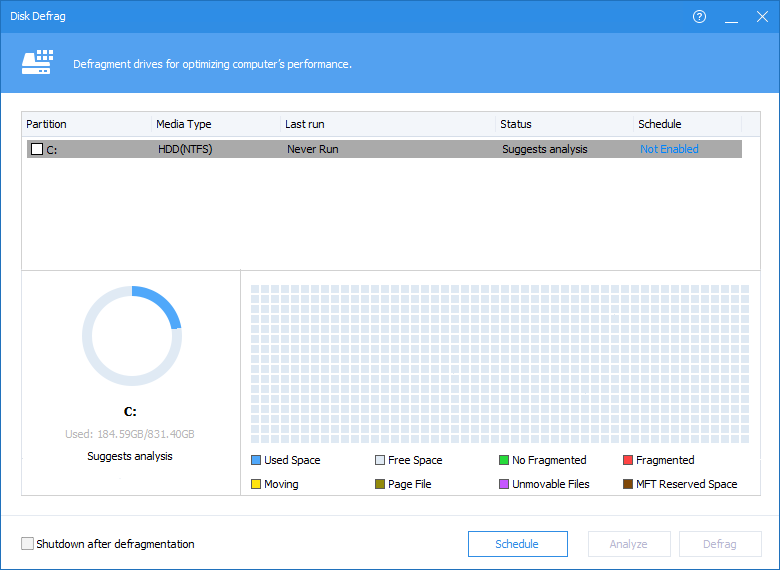Click the disk usage donut chart
Image resolution: width=780 pixels, height=570 pixels.
131,336
